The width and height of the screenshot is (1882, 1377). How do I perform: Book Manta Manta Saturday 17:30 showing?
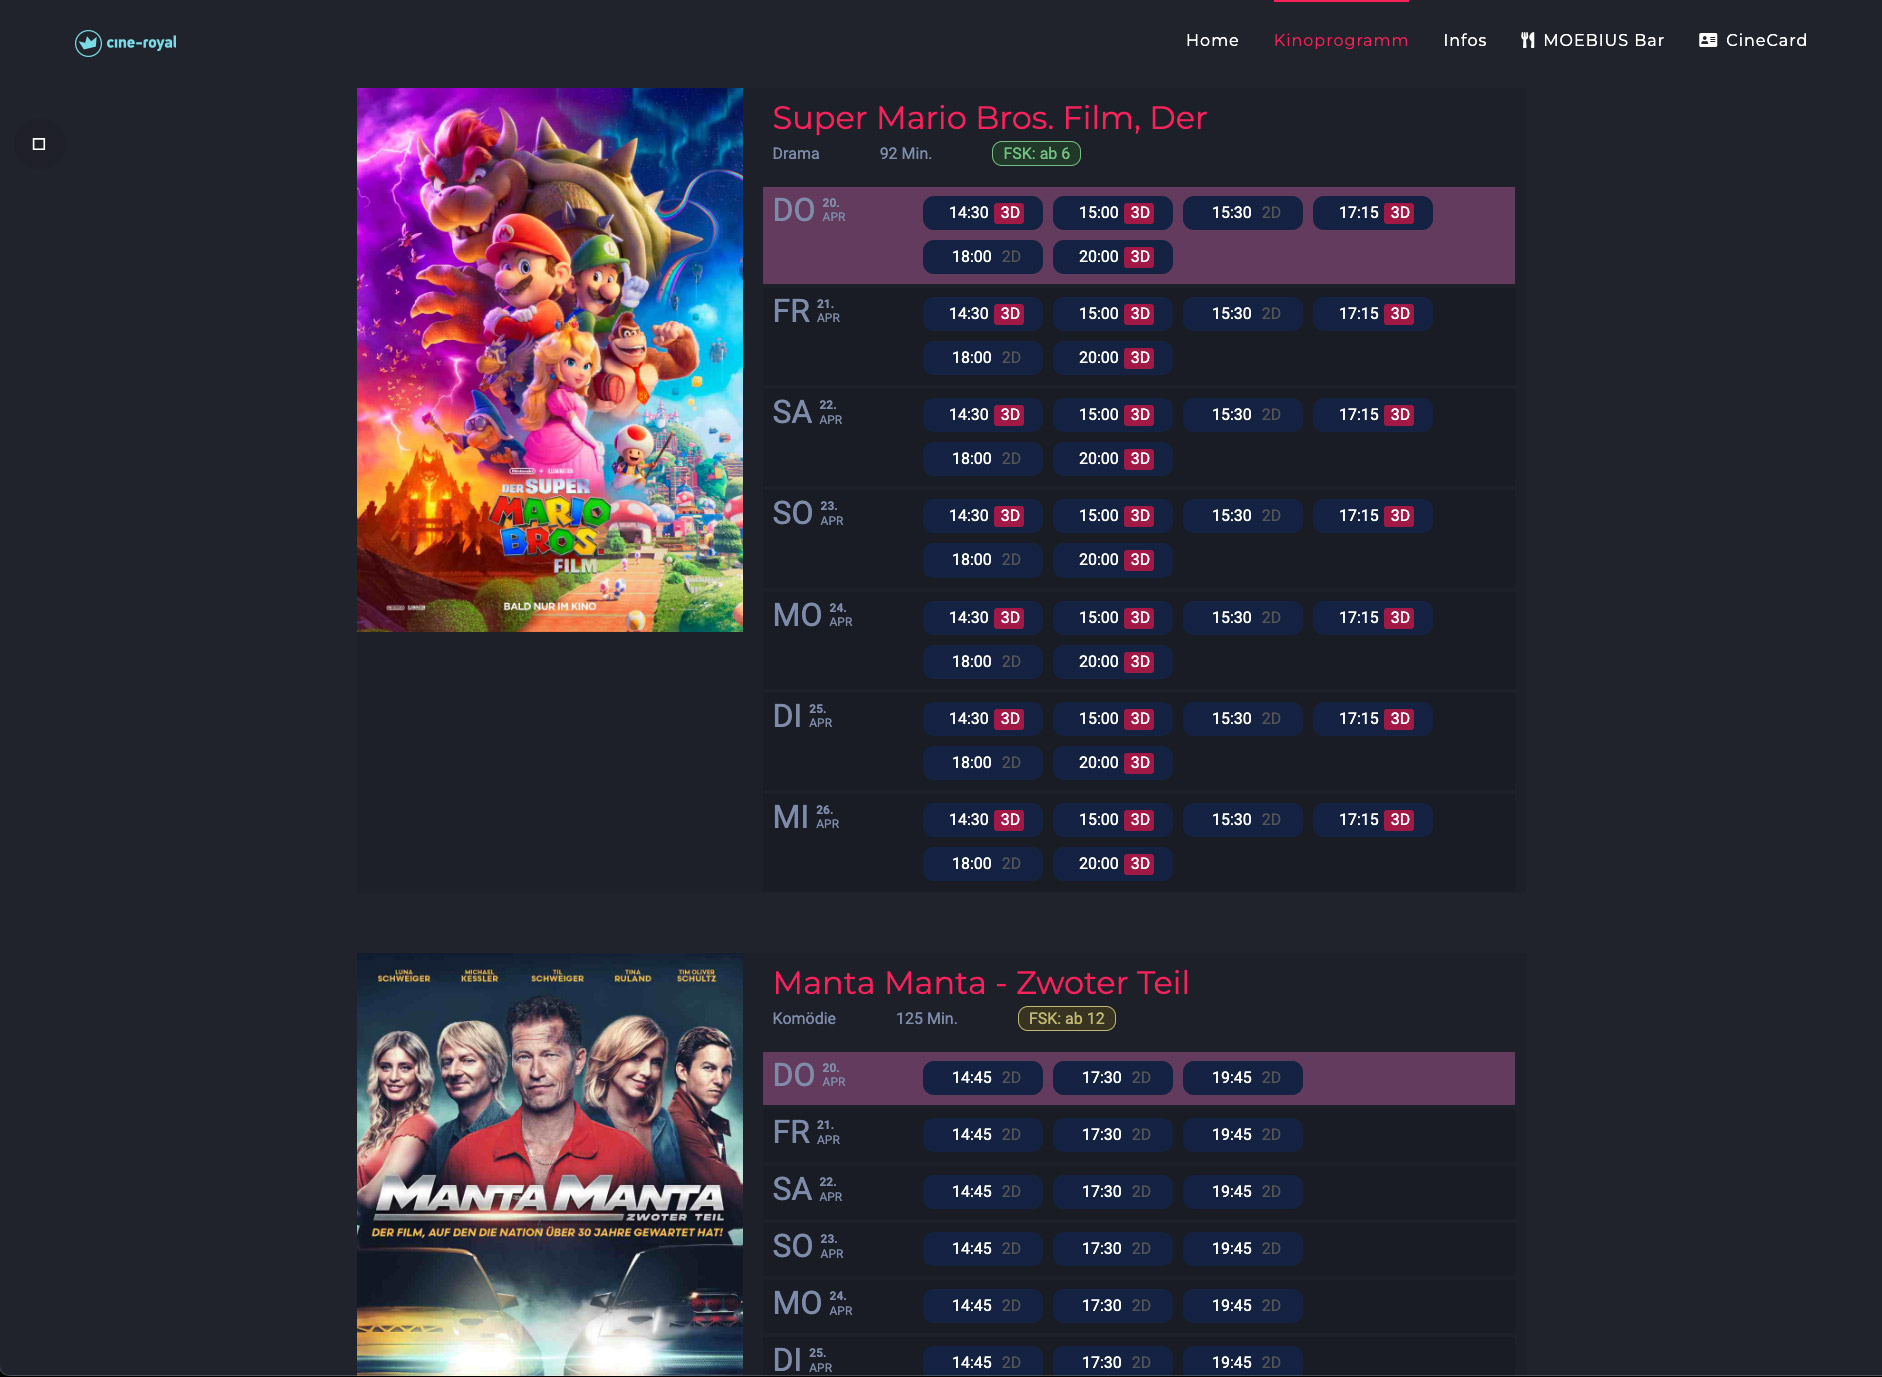[1113, 1192]
